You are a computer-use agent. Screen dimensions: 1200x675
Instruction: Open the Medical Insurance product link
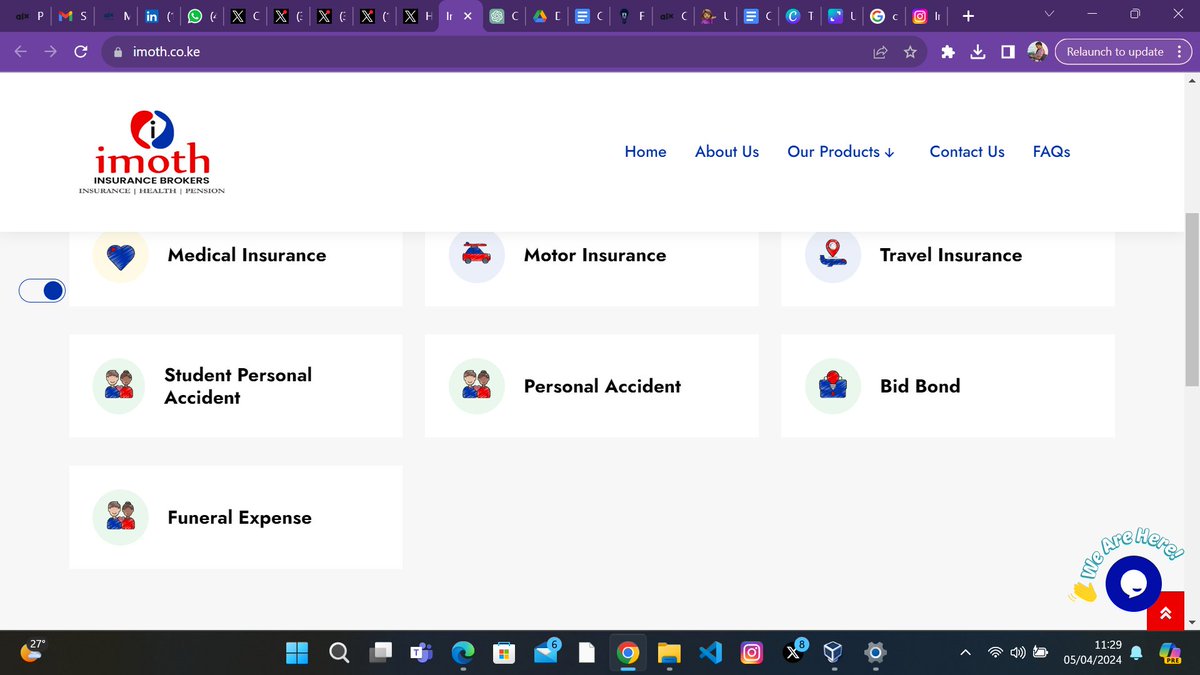pos(247,255)
